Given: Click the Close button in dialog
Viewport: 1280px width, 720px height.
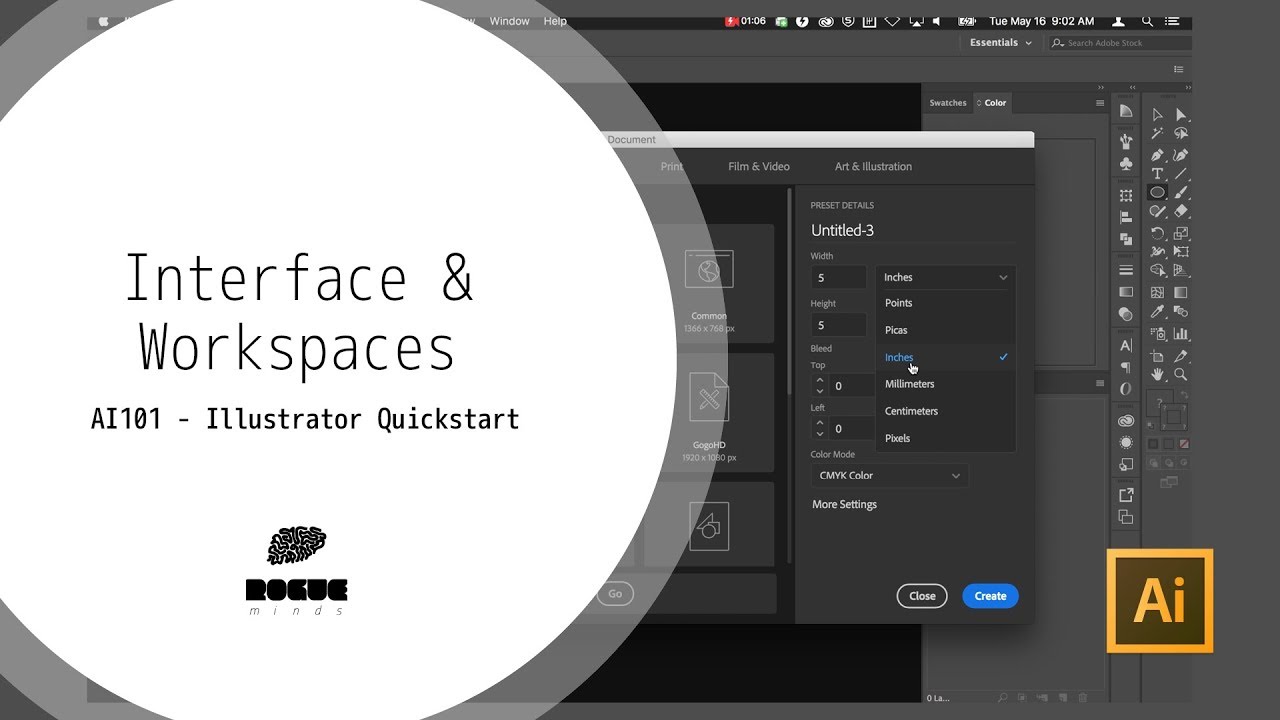Looking at the screenshot, I should [x=922, y=596].
